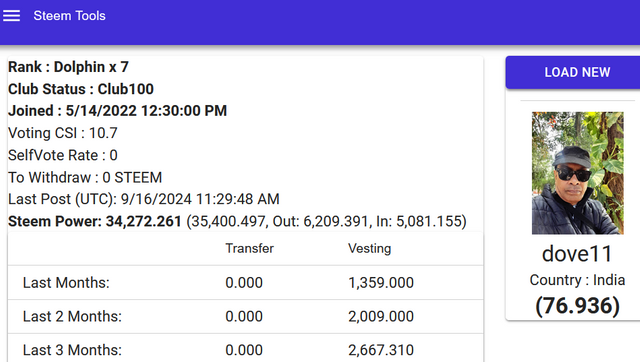Select the Last 3 Months: row label

pos(72,350)
